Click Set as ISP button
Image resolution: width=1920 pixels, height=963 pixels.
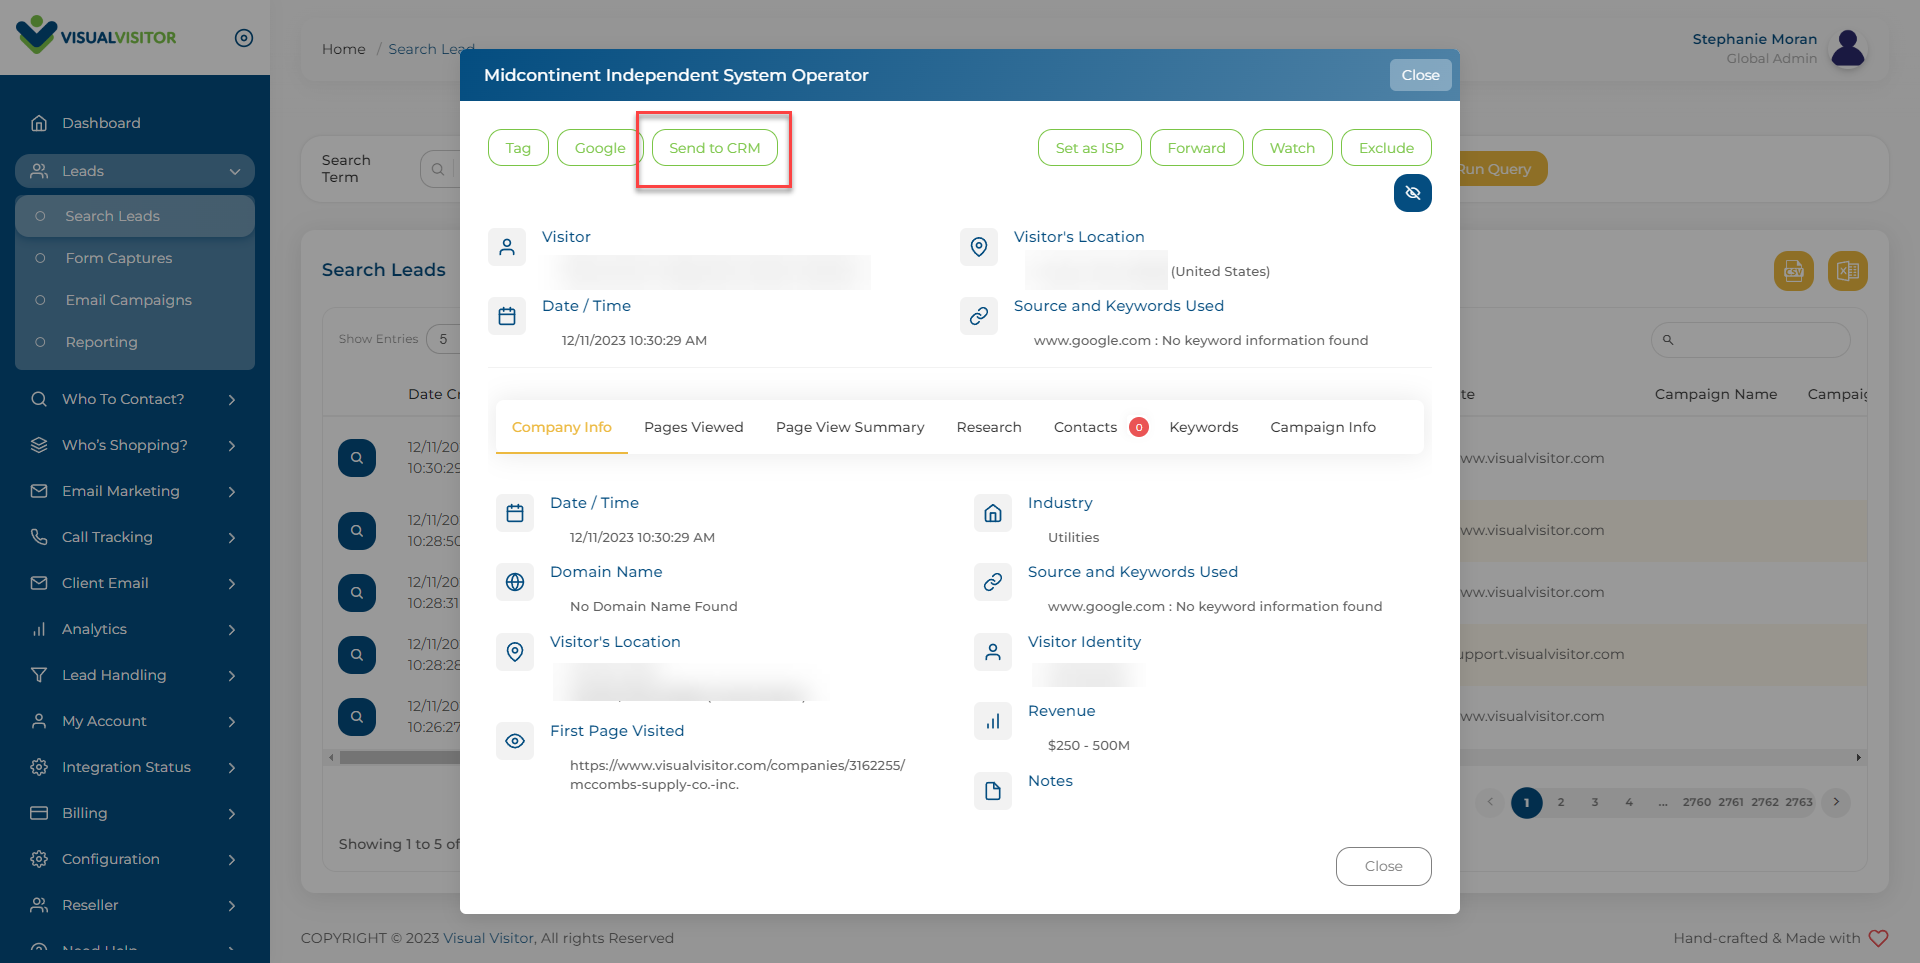[1089, 148]
